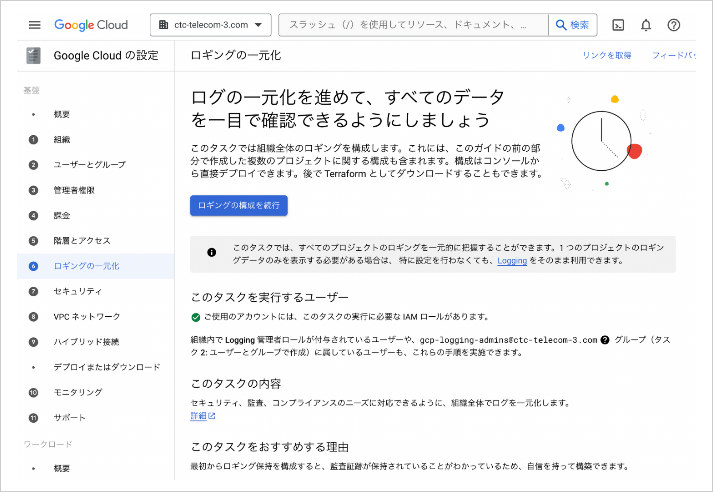Click step 2 icon for ユーザーとグループ
The width and height of the screenshot is (713, 492).
pyautogui.click(x=33, y=165)
